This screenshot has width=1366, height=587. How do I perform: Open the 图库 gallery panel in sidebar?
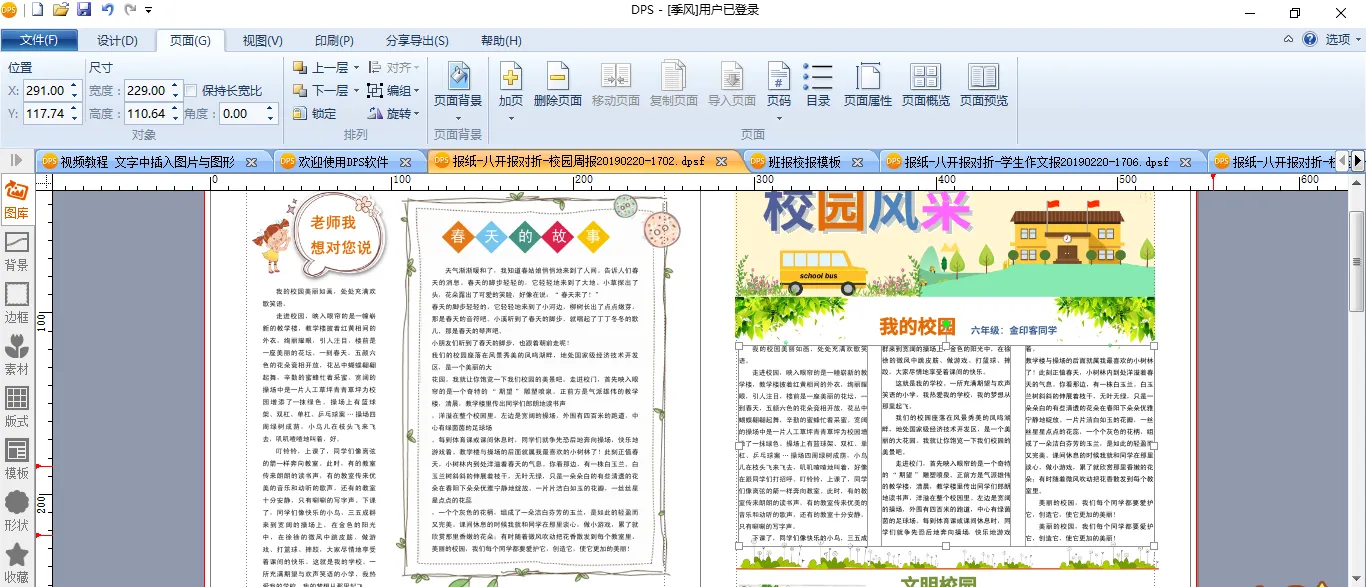coord(16,199)
